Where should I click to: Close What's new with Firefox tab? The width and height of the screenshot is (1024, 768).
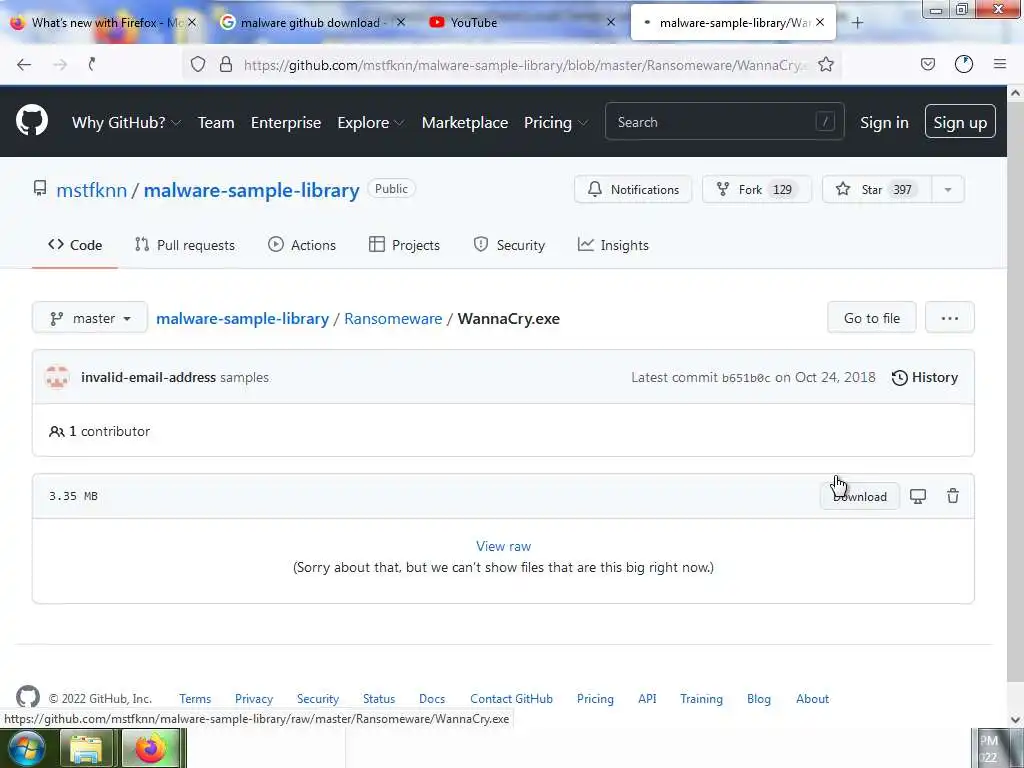pyautogui.click(x=192, y=22)
